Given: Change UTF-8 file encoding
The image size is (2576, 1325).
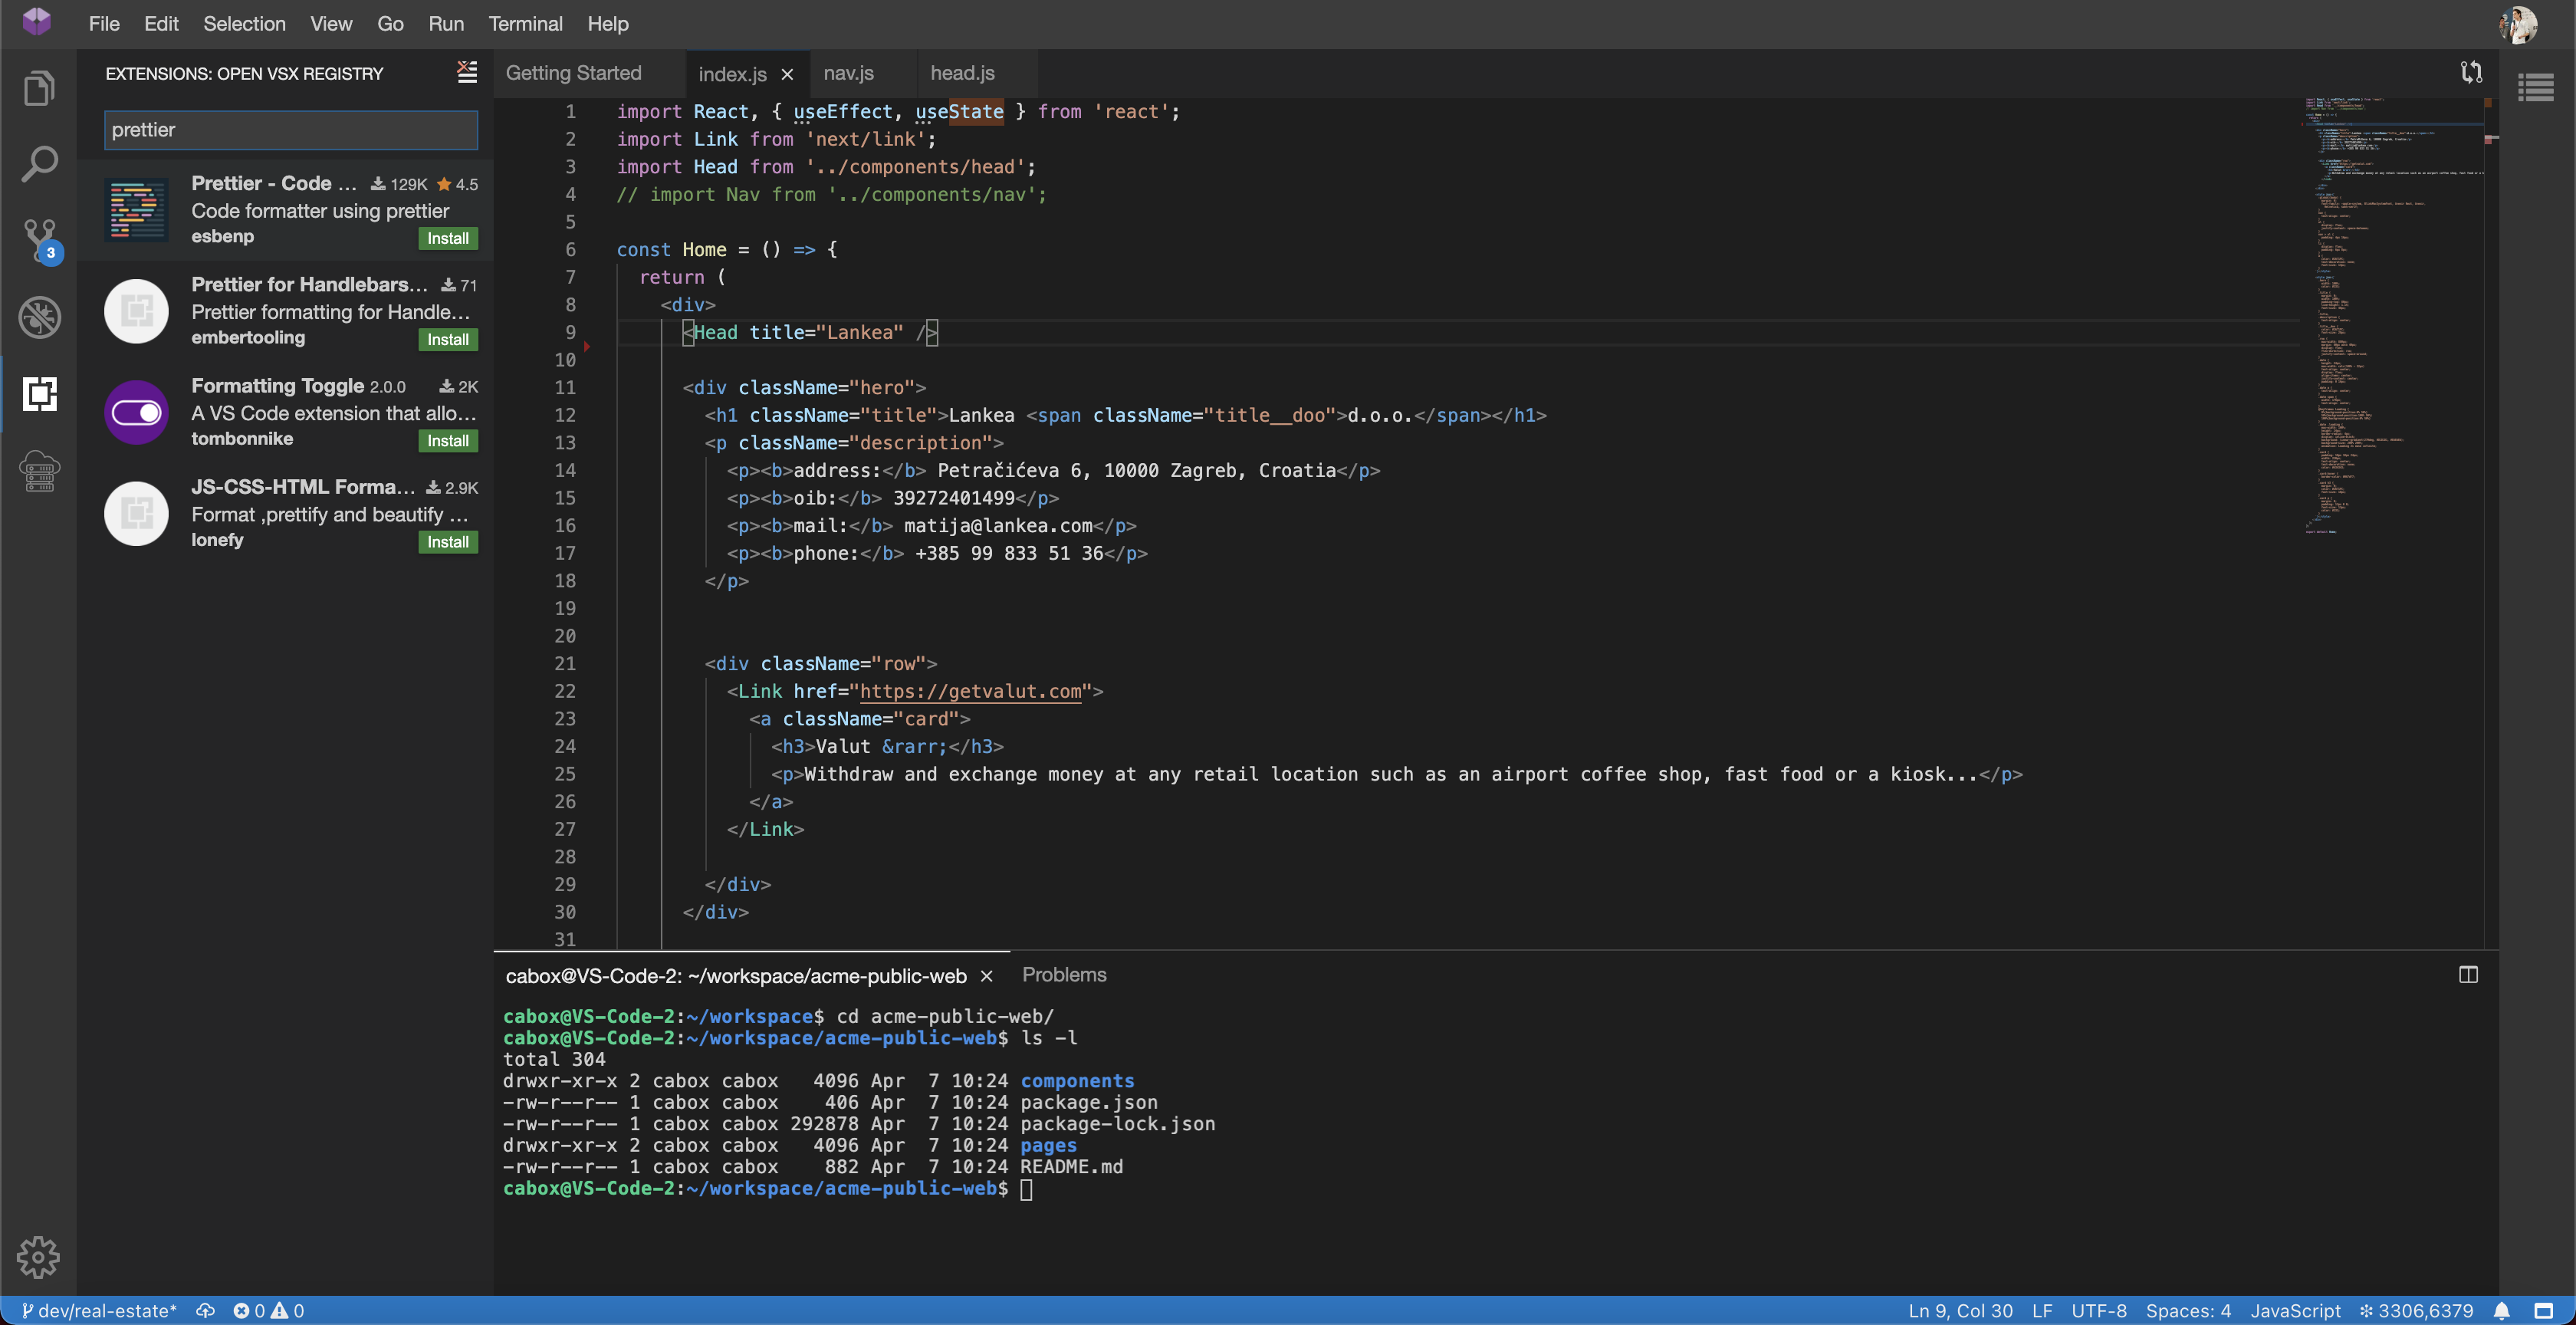Looking at the screenshot, I should point(2098,1311).
